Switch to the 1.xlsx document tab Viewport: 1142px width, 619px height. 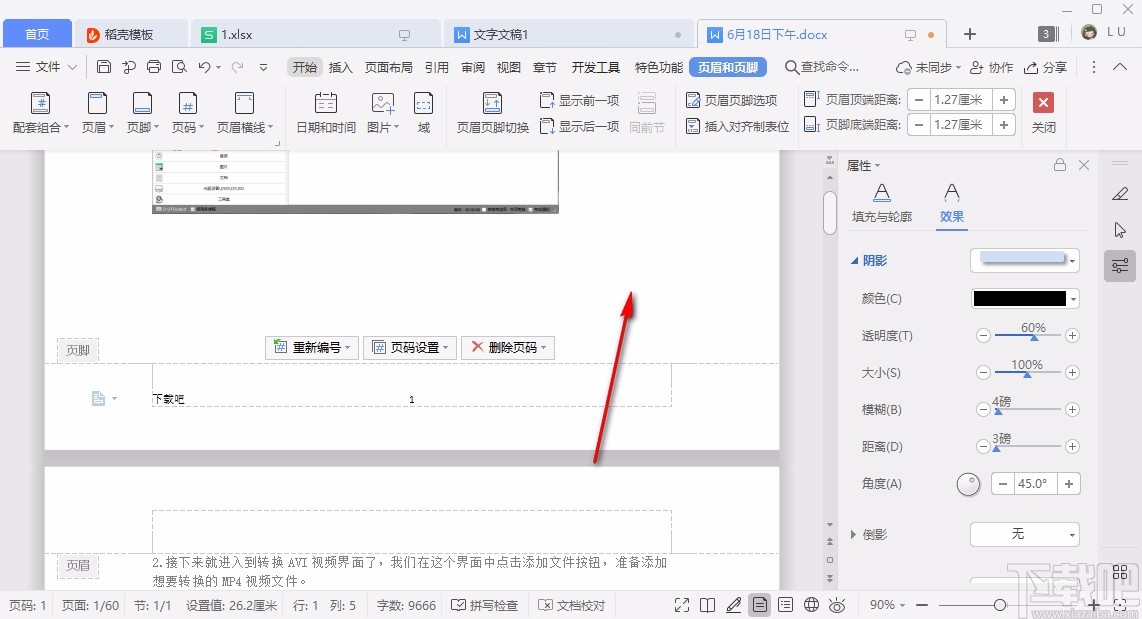pos(235,33)
